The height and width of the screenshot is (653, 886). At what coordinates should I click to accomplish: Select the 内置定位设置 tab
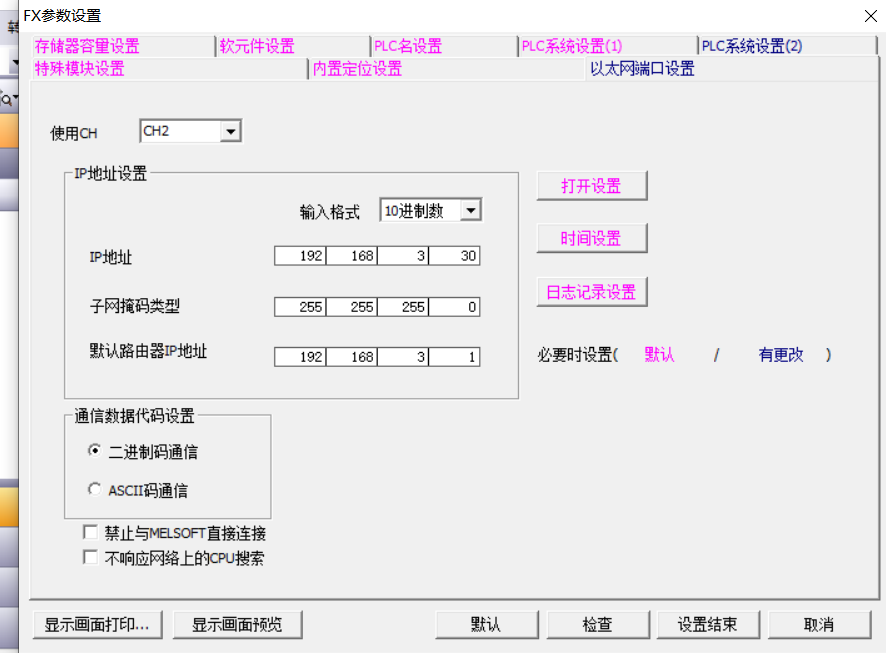click(x=357, y=68)
